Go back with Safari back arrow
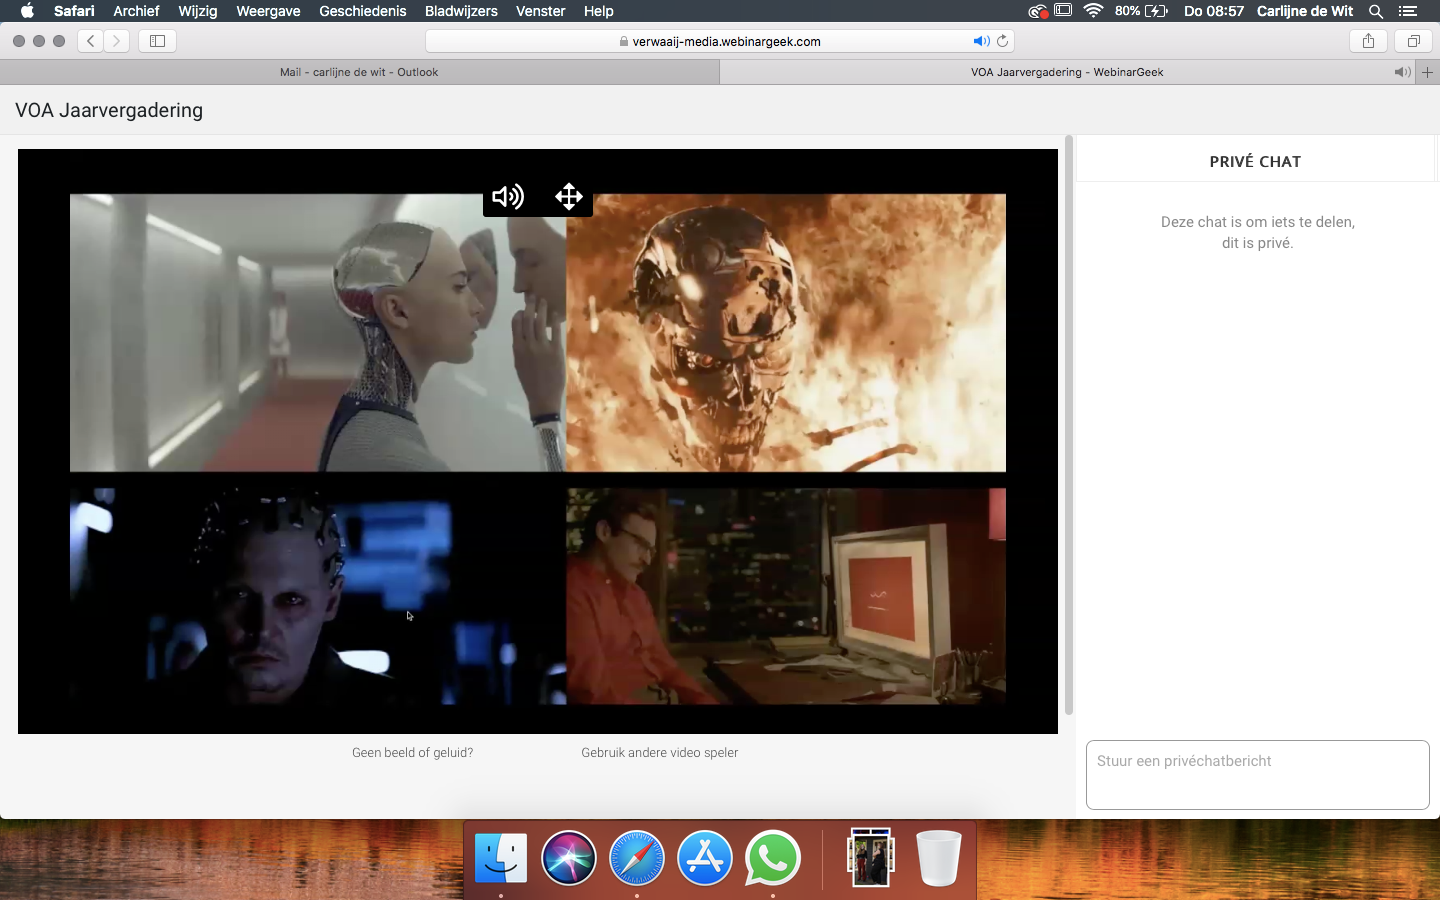 [x=91, y=41]
